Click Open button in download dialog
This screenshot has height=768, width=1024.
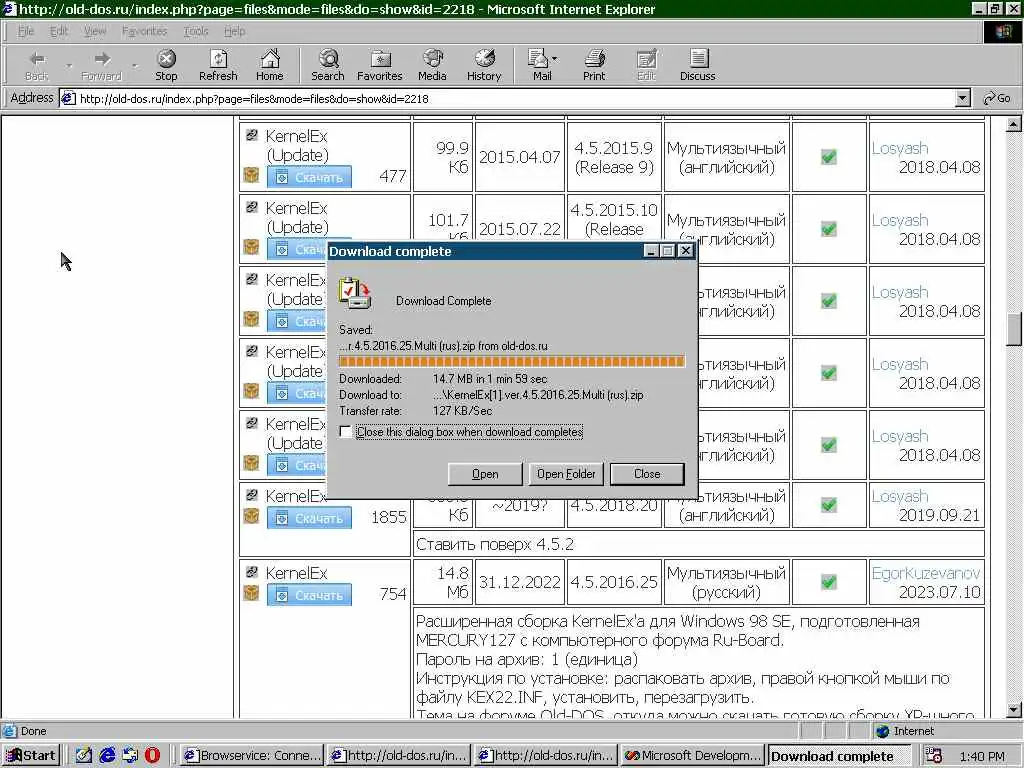[485, 473]
